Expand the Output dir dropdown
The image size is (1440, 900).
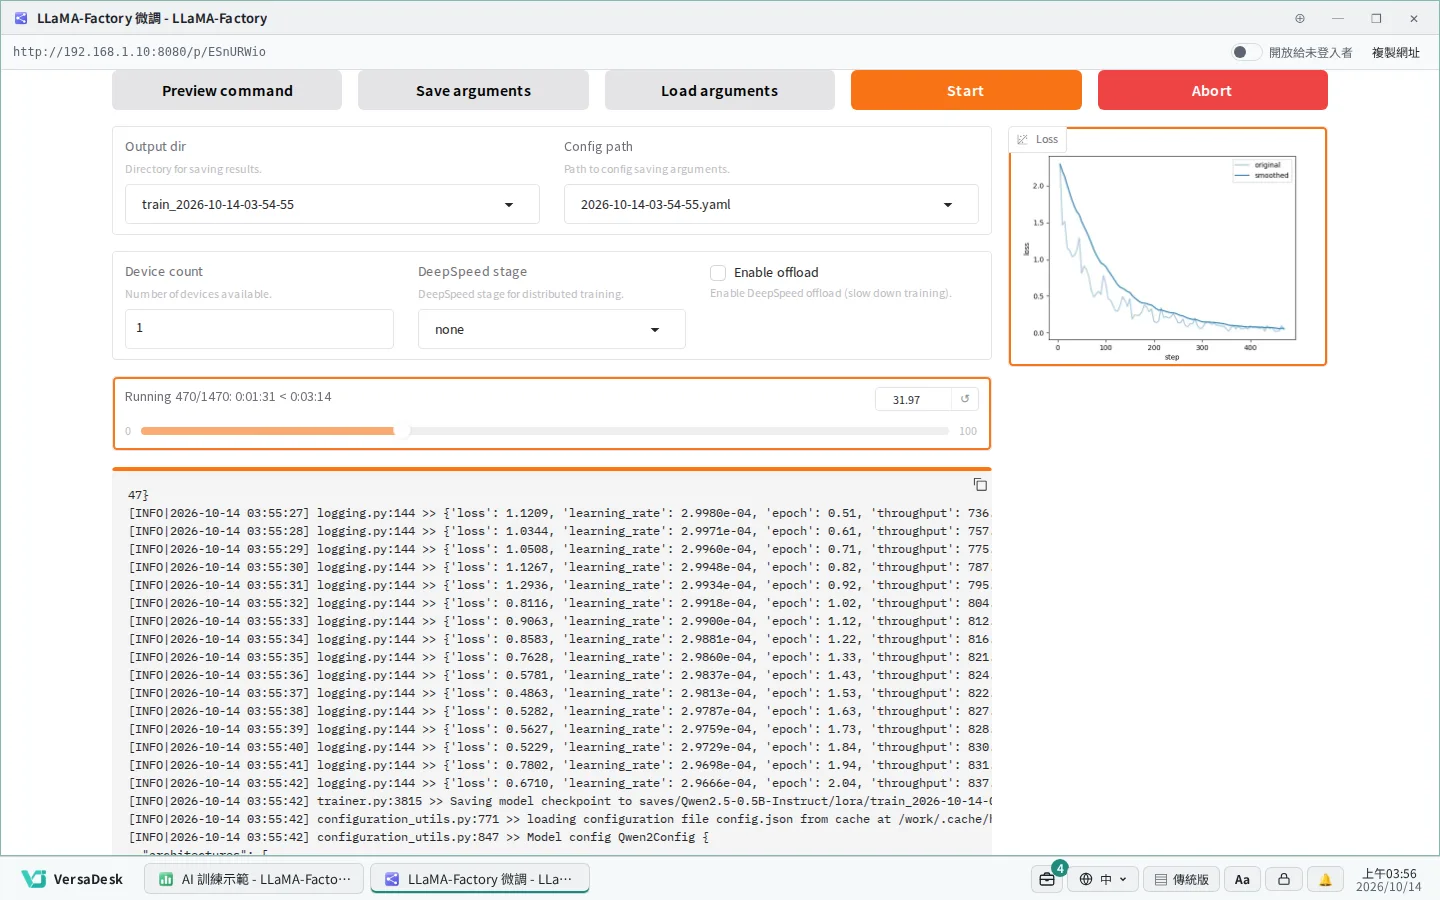click(332, 204)
